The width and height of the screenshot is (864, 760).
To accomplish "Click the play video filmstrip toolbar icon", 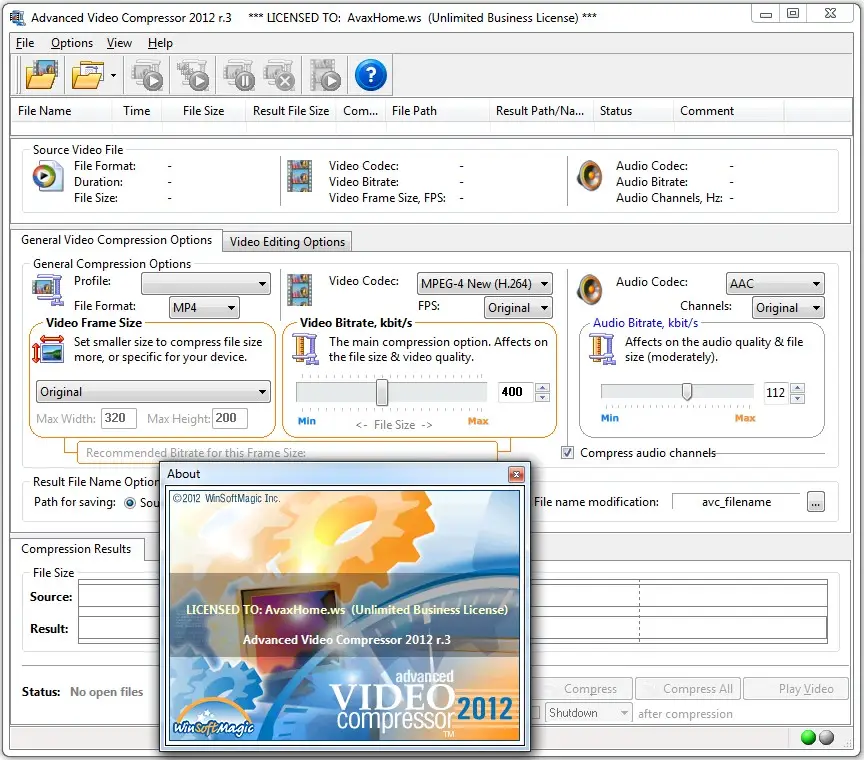I will click(x=326, y=75).
